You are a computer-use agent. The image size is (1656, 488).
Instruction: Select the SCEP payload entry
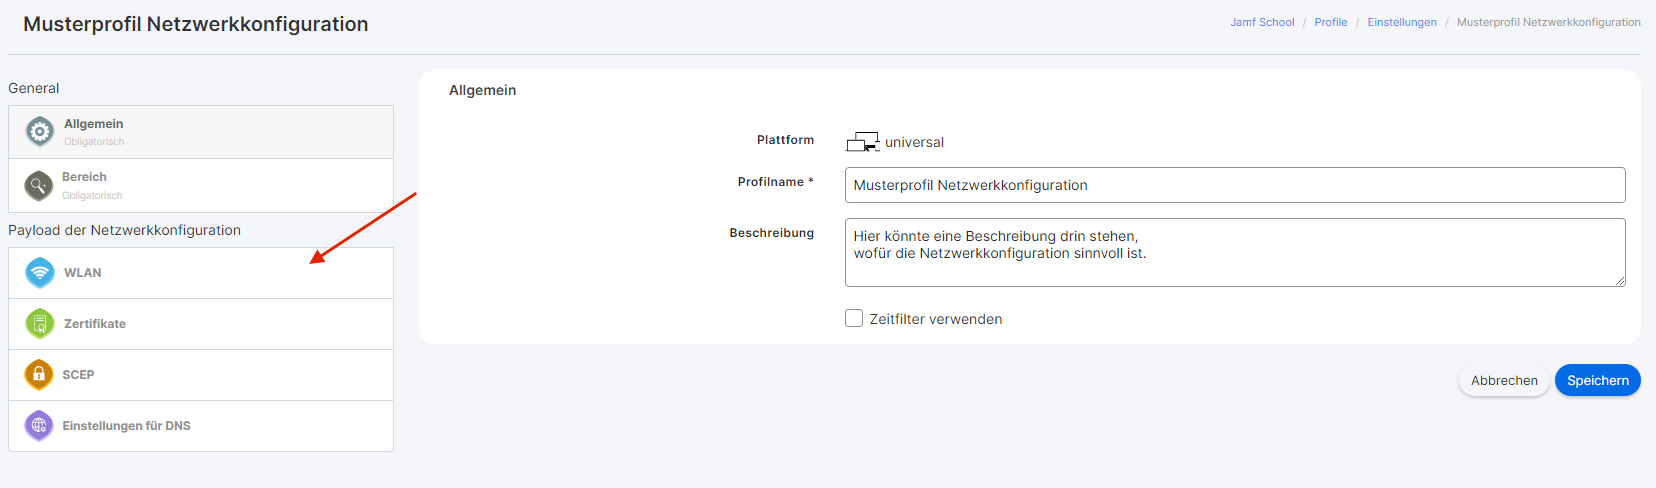click(201, 375)
